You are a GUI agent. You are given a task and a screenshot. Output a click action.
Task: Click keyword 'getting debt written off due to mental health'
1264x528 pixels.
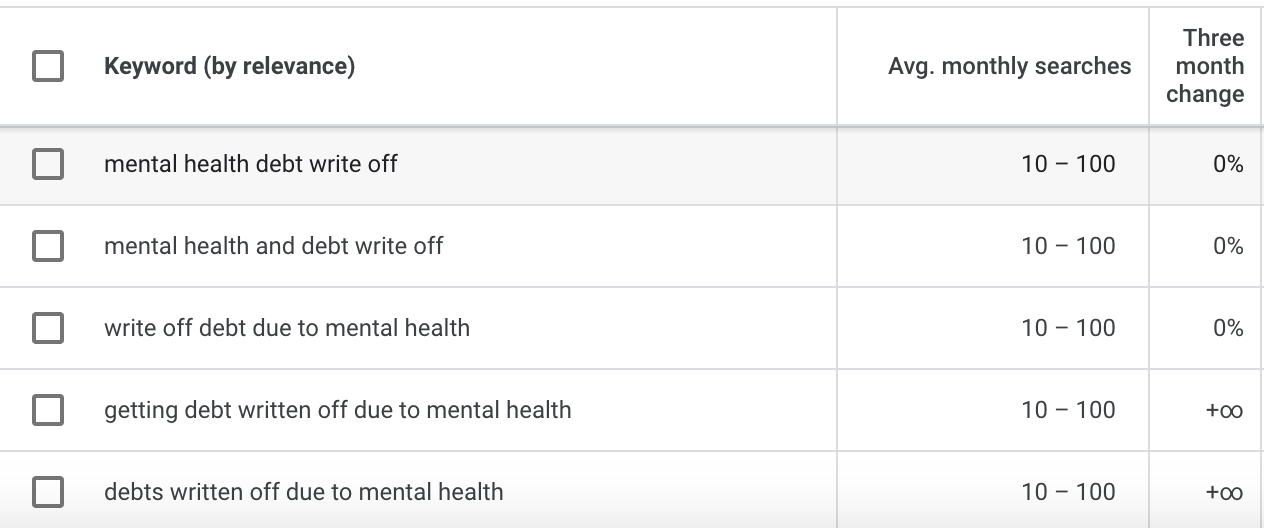coord(337,410)
